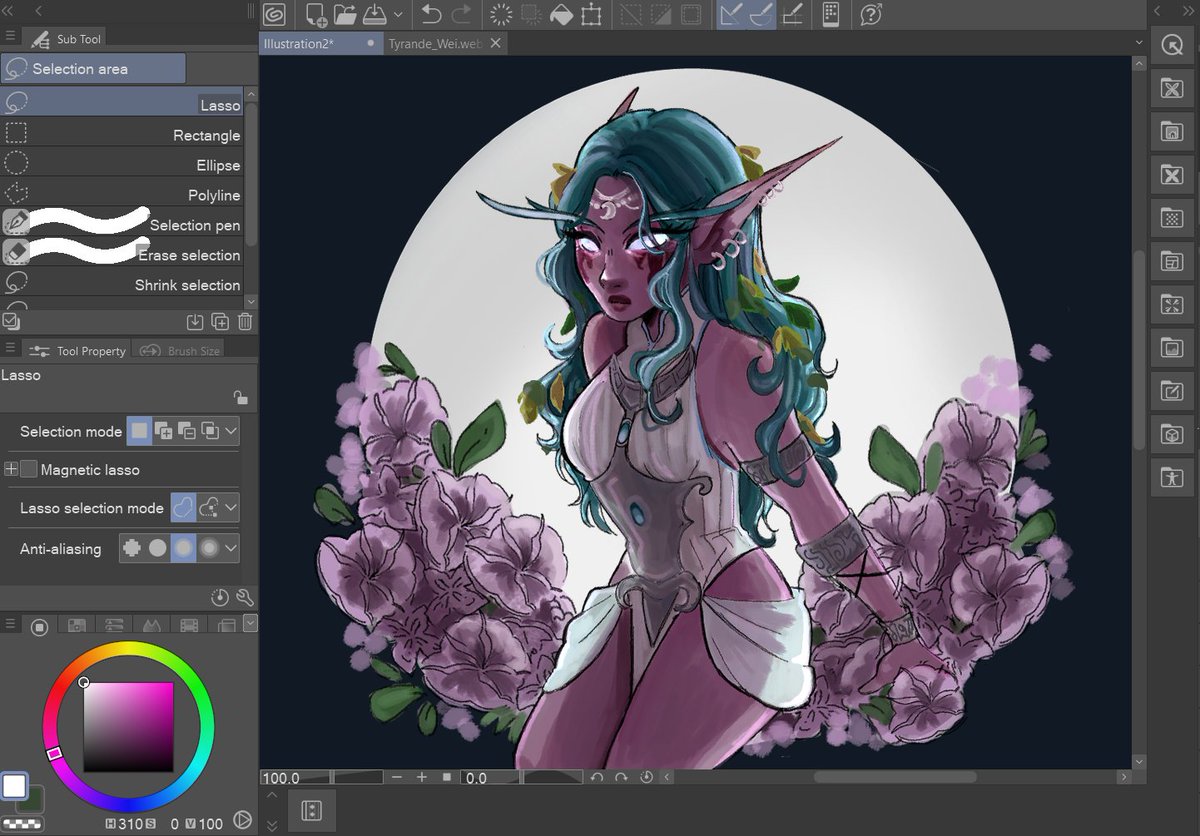Image resolution: width=1200 pixels, height=836 pixels.
Task: Choose the Polyline selection sub tool
Action: tap(122, 194)
